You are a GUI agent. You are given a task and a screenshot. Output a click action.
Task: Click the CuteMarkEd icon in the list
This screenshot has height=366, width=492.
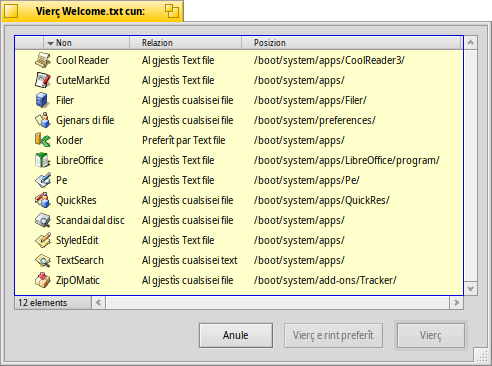point(43,80)
